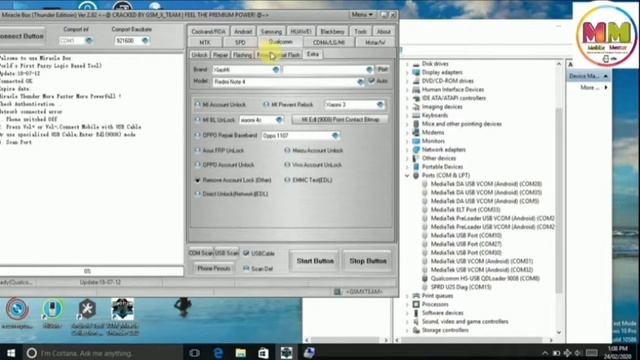Open the Oppo 1107 dropdown
Viewport: 640px width, 360px height.
click(335, 136)
